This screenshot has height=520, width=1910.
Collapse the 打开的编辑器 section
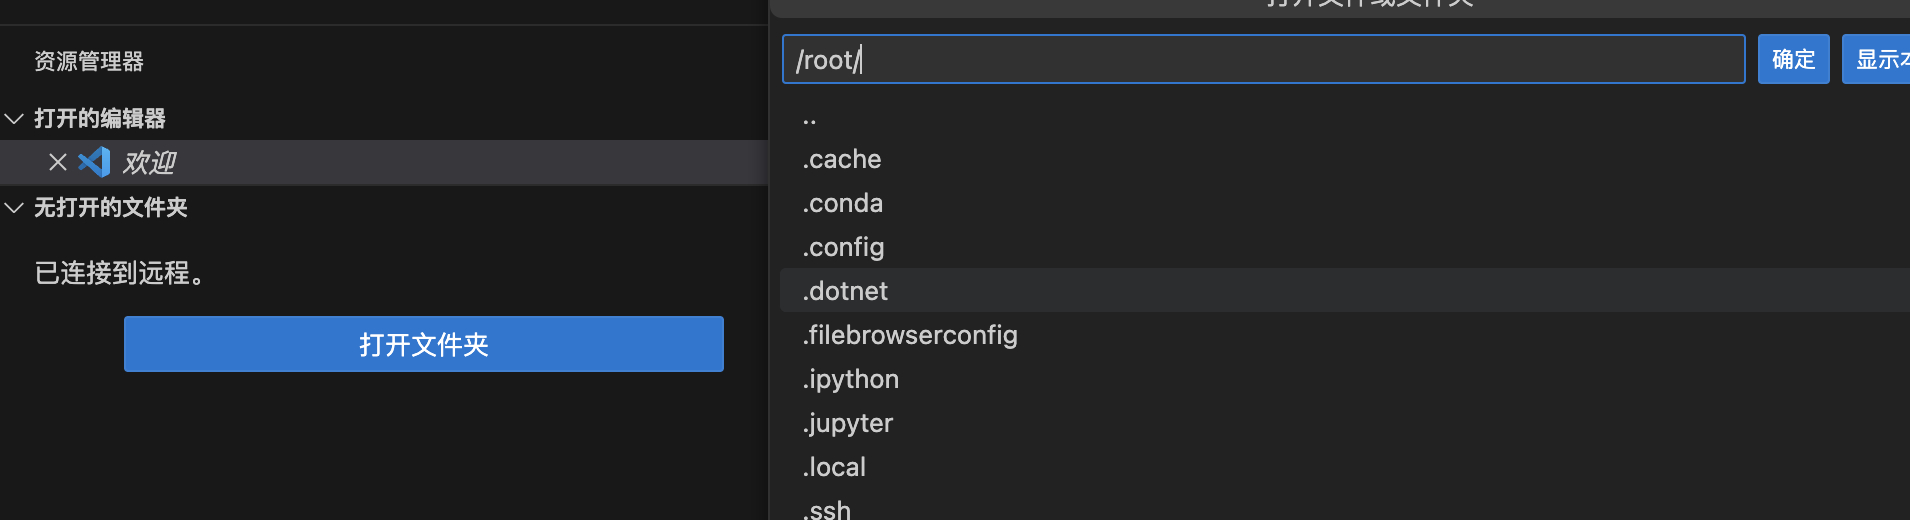[x=15, y=119]
